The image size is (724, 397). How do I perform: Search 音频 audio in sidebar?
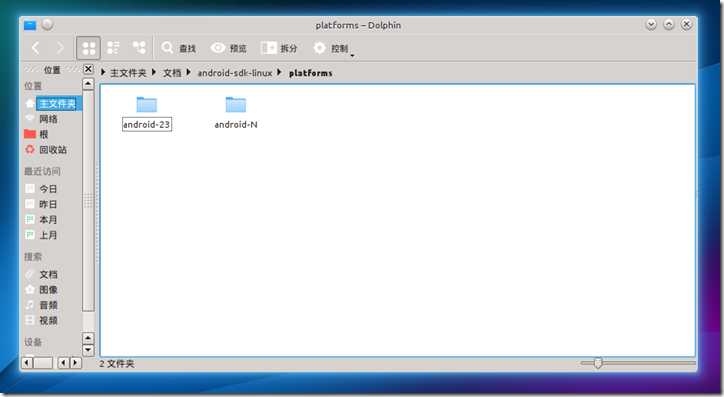[x=48, y=305]
